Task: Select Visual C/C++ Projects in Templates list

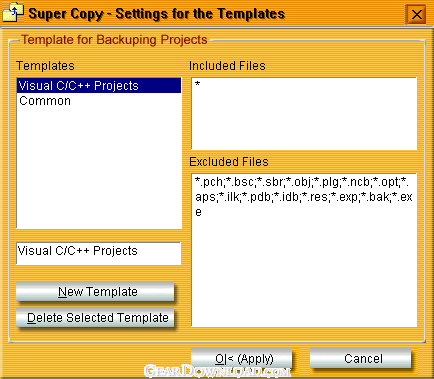Action: click(x=99, y=86)
